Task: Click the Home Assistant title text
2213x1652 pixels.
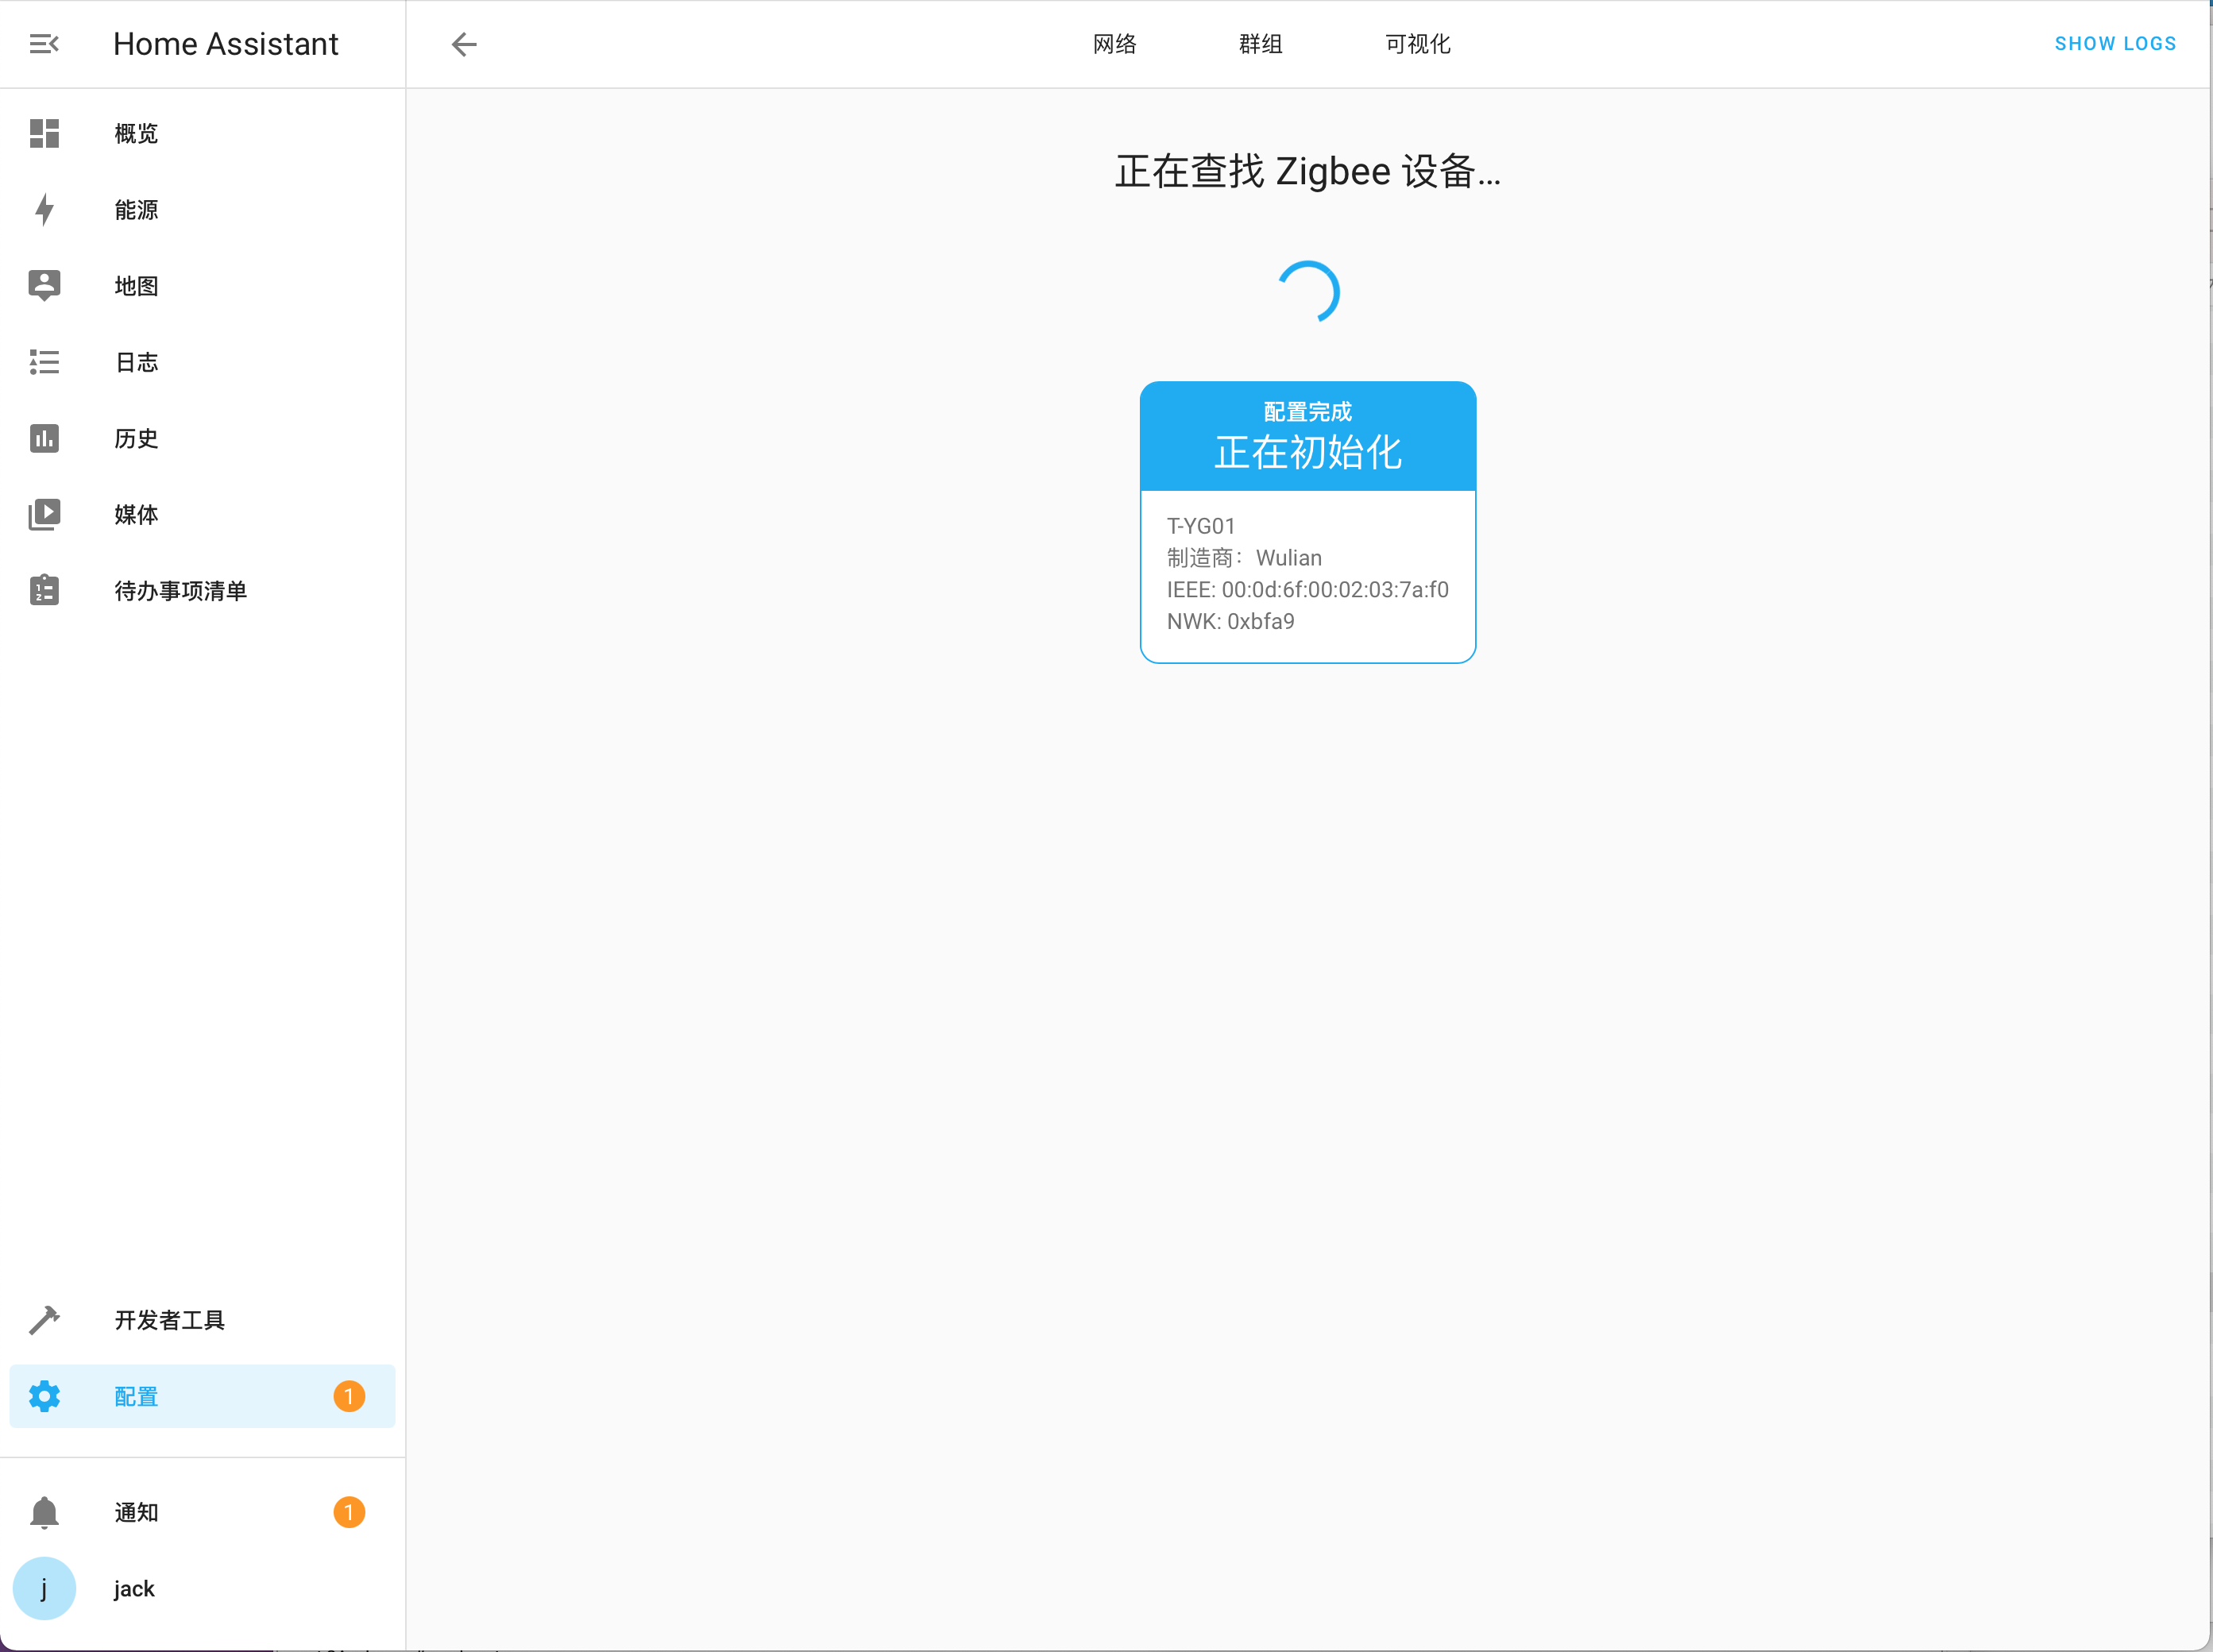Action: (226, 44)
